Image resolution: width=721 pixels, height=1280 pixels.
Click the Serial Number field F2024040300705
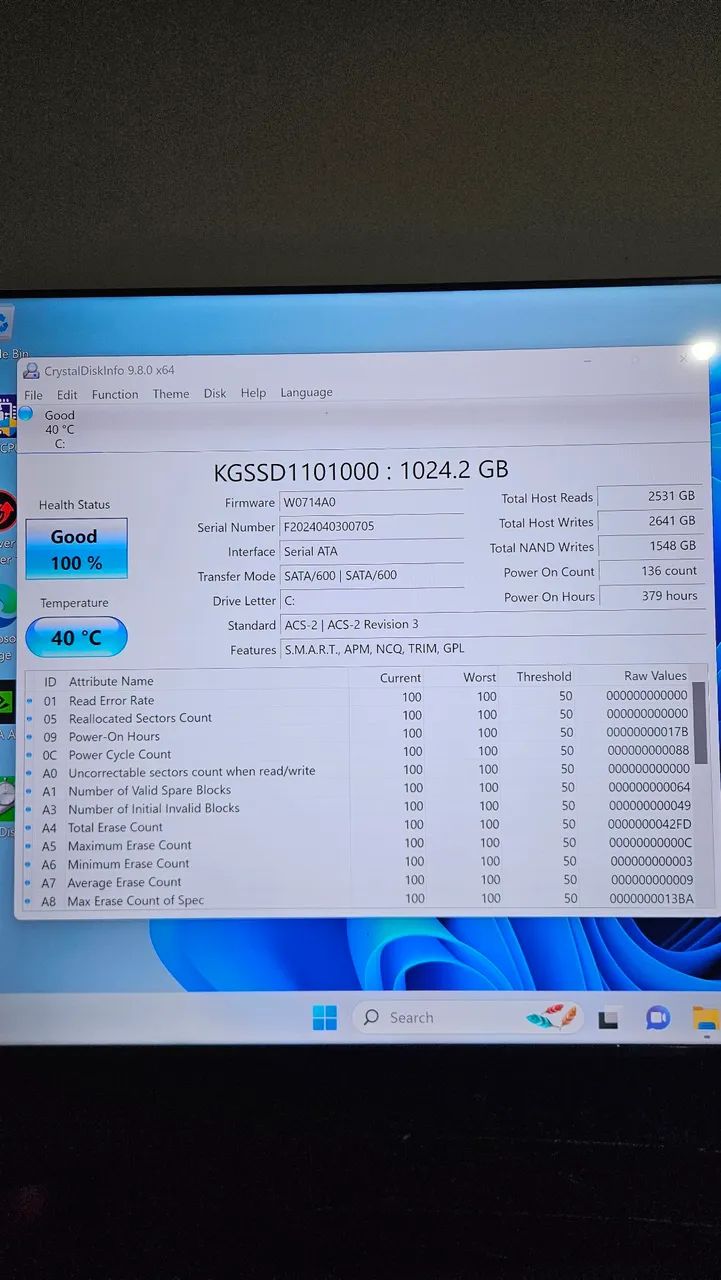coord(372,526)
